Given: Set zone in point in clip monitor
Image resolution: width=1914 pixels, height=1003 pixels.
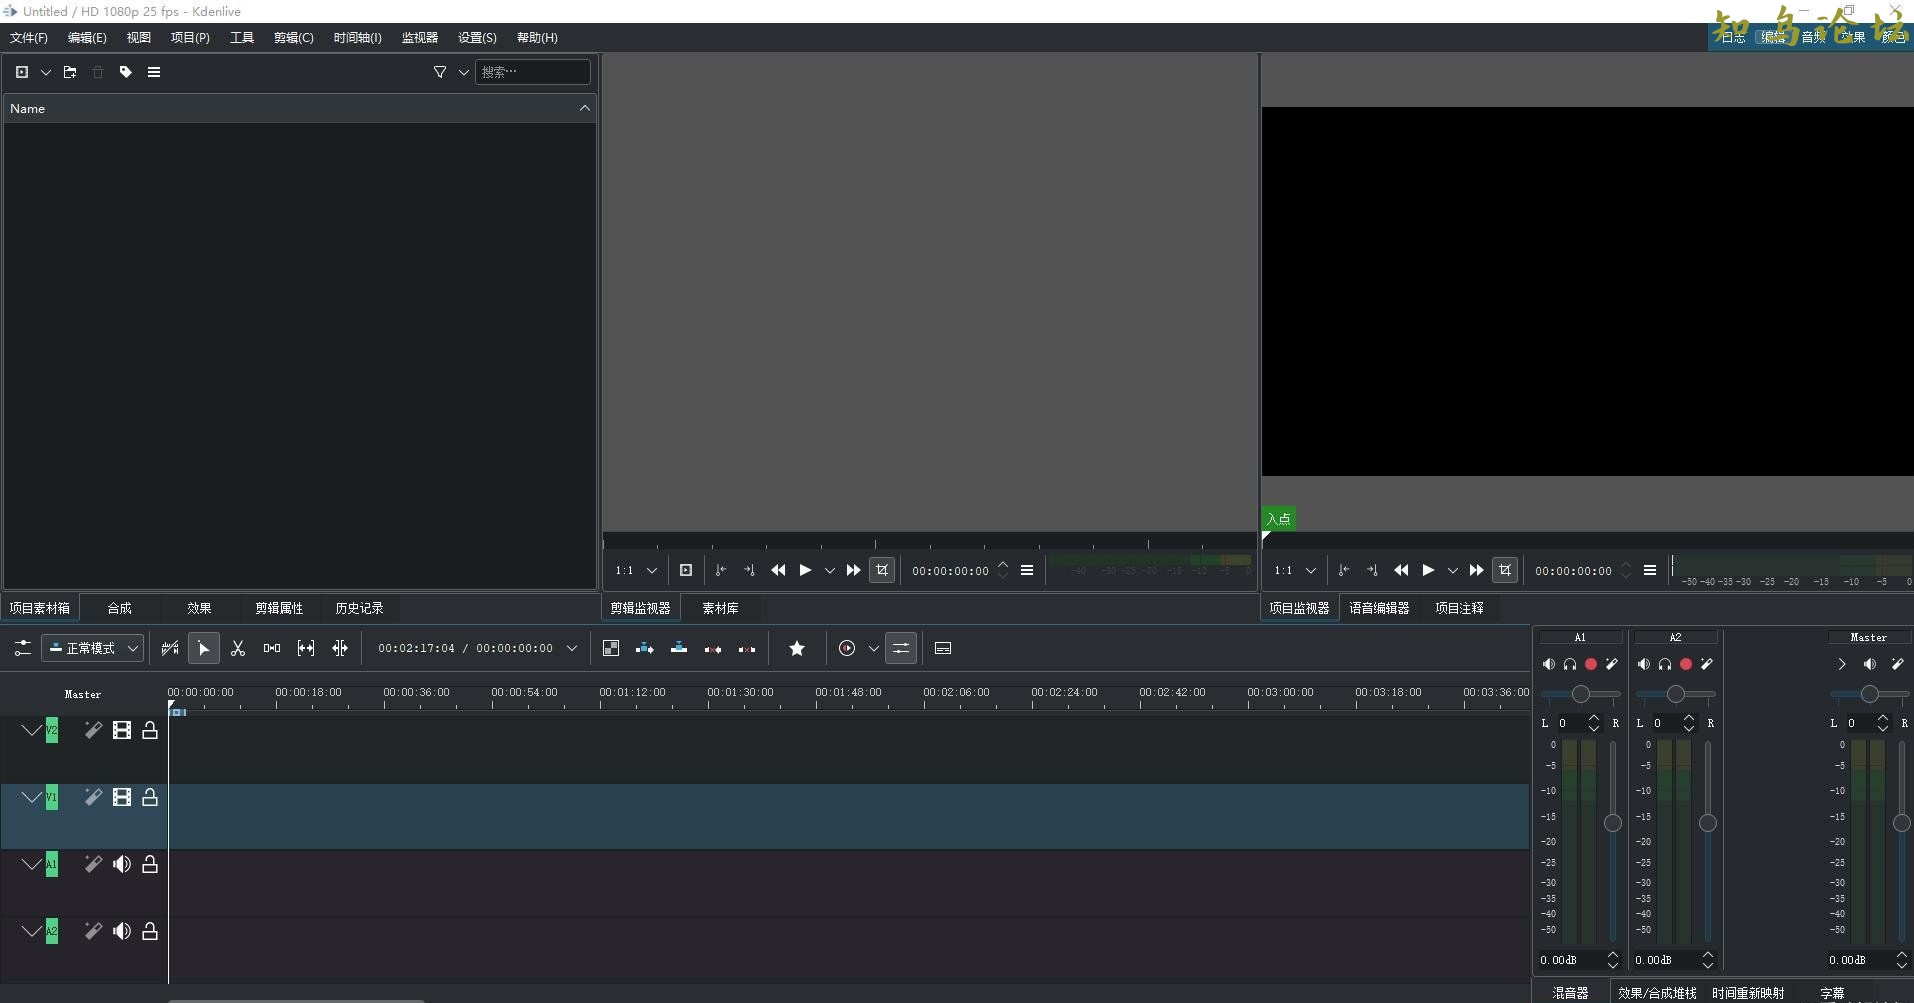Looking at the screenshot, I should [721, 570].
